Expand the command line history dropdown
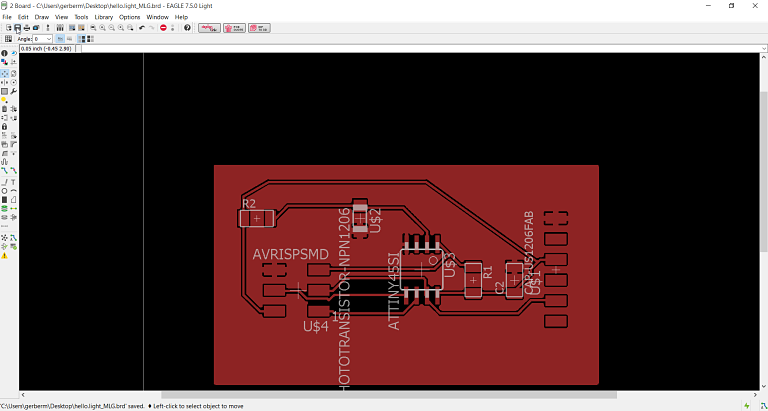Viewport: 768px width, 411px height. [x=764, y=48]
